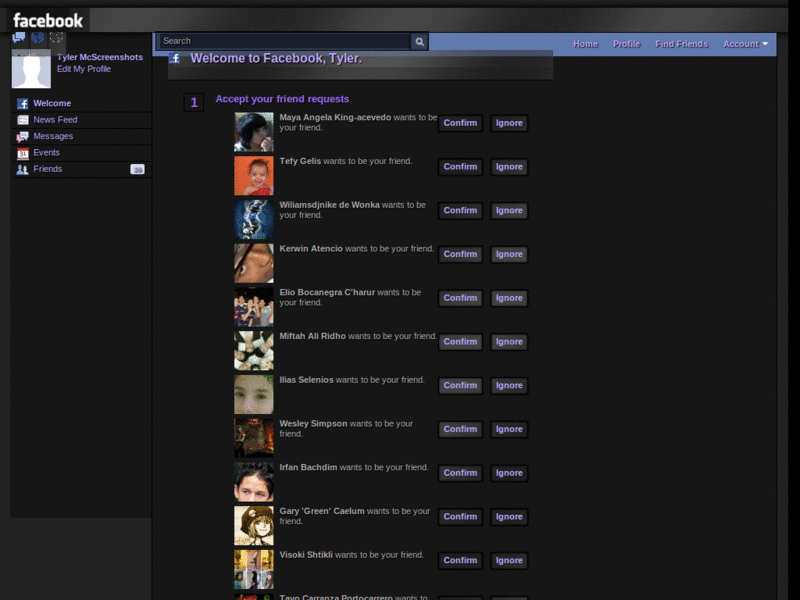Click the Friends count badge
Screen dimensions: 800x600
pyautogui.click(x=137, y=169)
